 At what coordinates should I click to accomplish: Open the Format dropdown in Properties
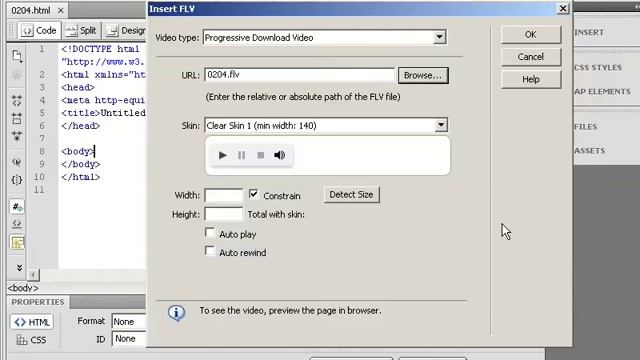(129, 322)
